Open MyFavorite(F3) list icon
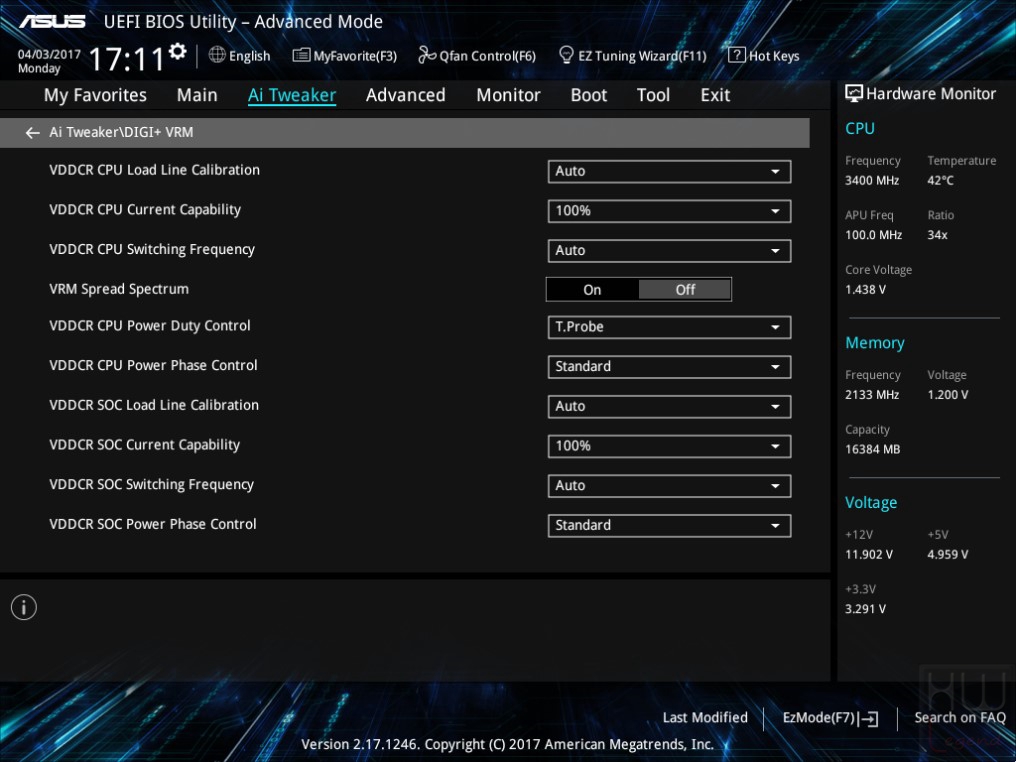This screenshot has width=1016, height=762. 301,55
